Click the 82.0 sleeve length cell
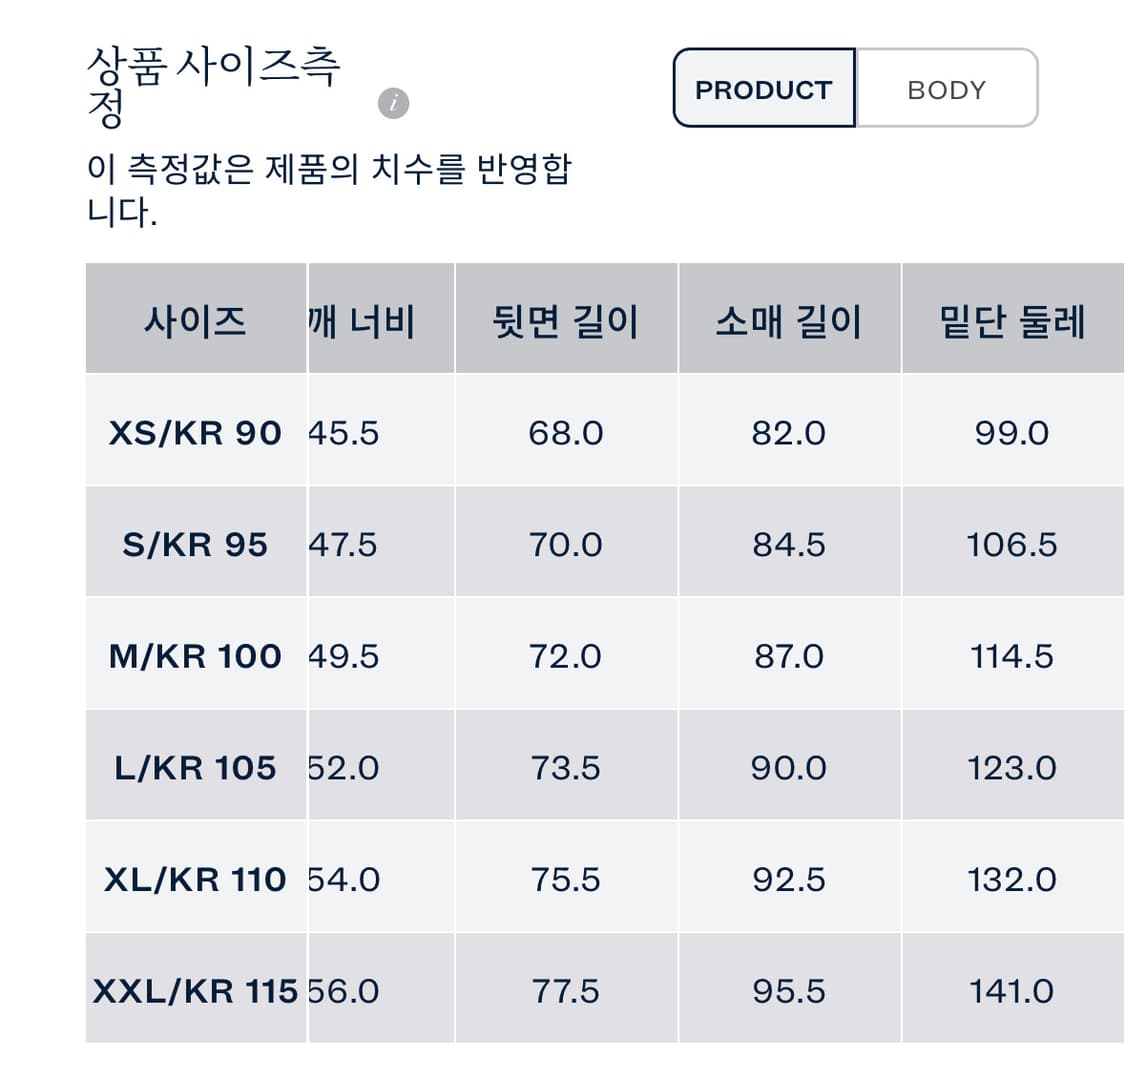Viewport: 1125px width, 1075px height. pos(789,433)
